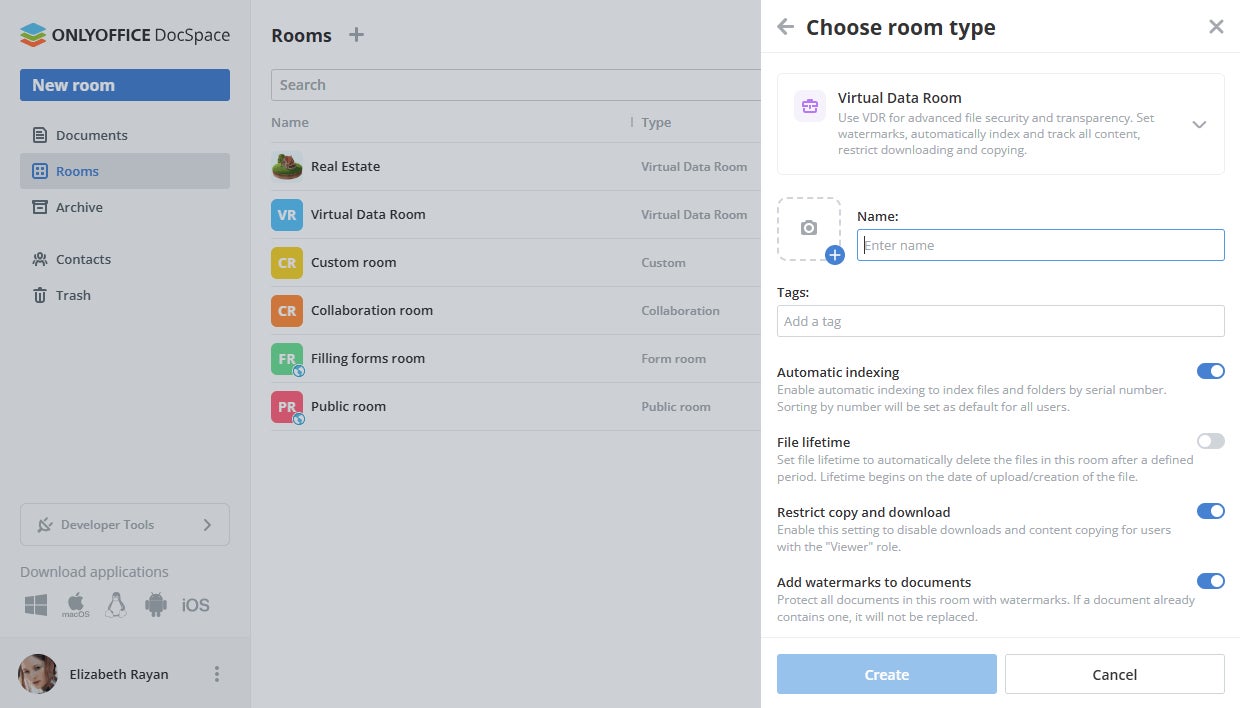Image resolution: width=1240 pixels, height=708 pixels.
Task: Upload room image via camera icon
Action: (809, 229)
